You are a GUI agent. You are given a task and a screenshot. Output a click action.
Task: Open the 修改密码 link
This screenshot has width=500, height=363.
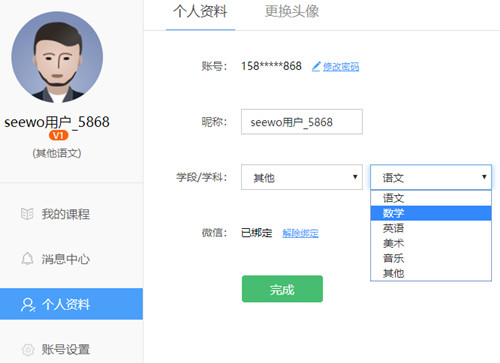341,67
